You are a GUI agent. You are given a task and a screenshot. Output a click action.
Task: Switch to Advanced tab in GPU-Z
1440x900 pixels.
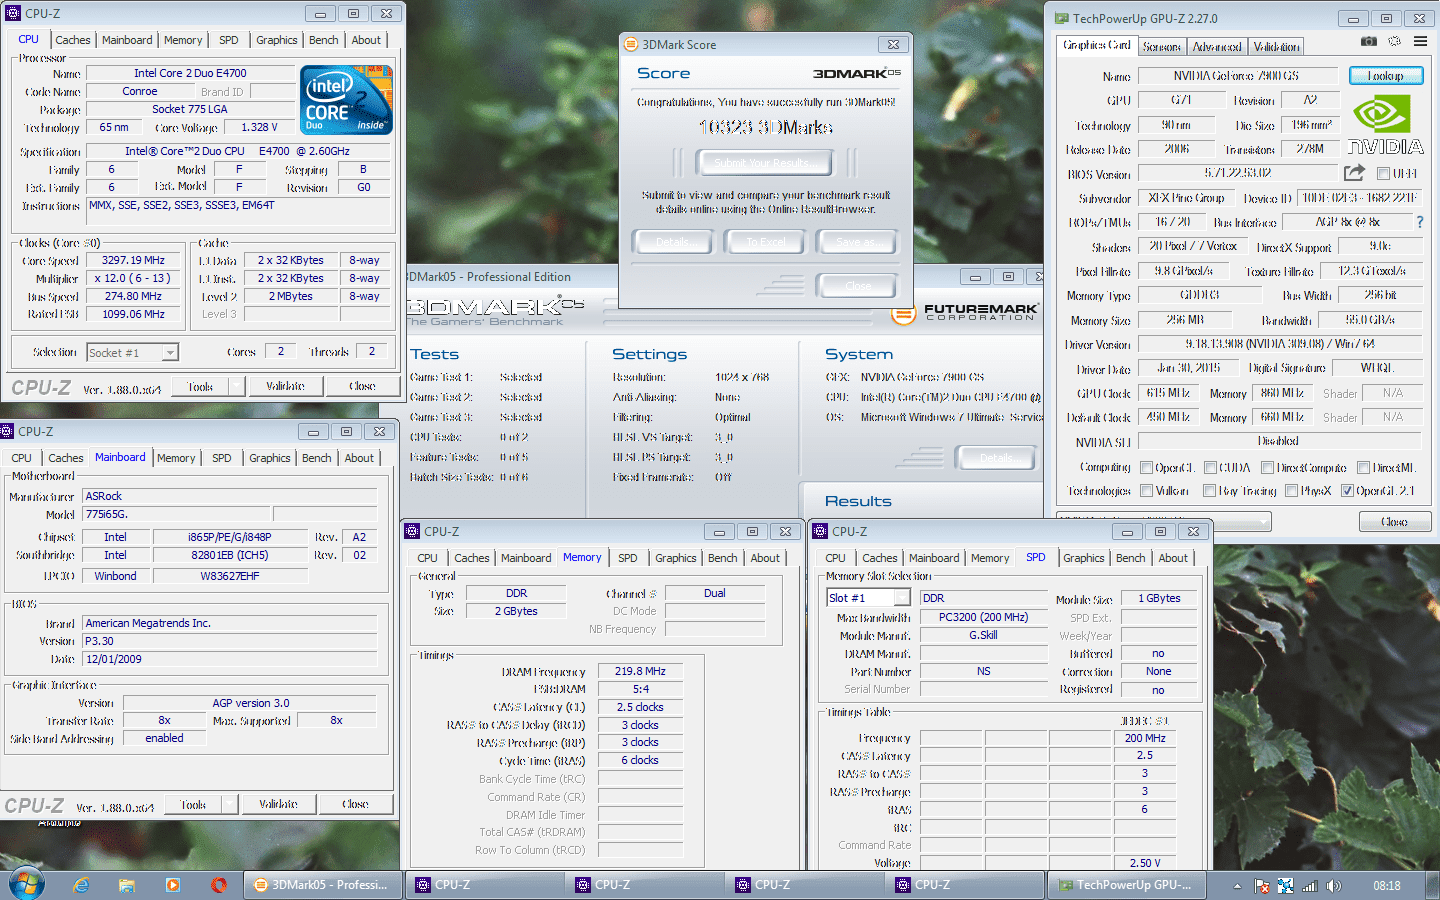tap(1216, 47)
